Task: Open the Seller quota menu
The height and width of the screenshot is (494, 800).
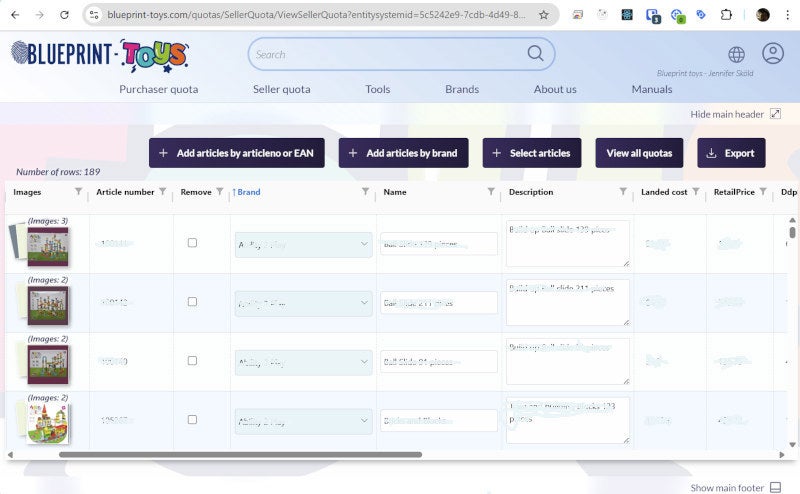Action: point(282,89)
